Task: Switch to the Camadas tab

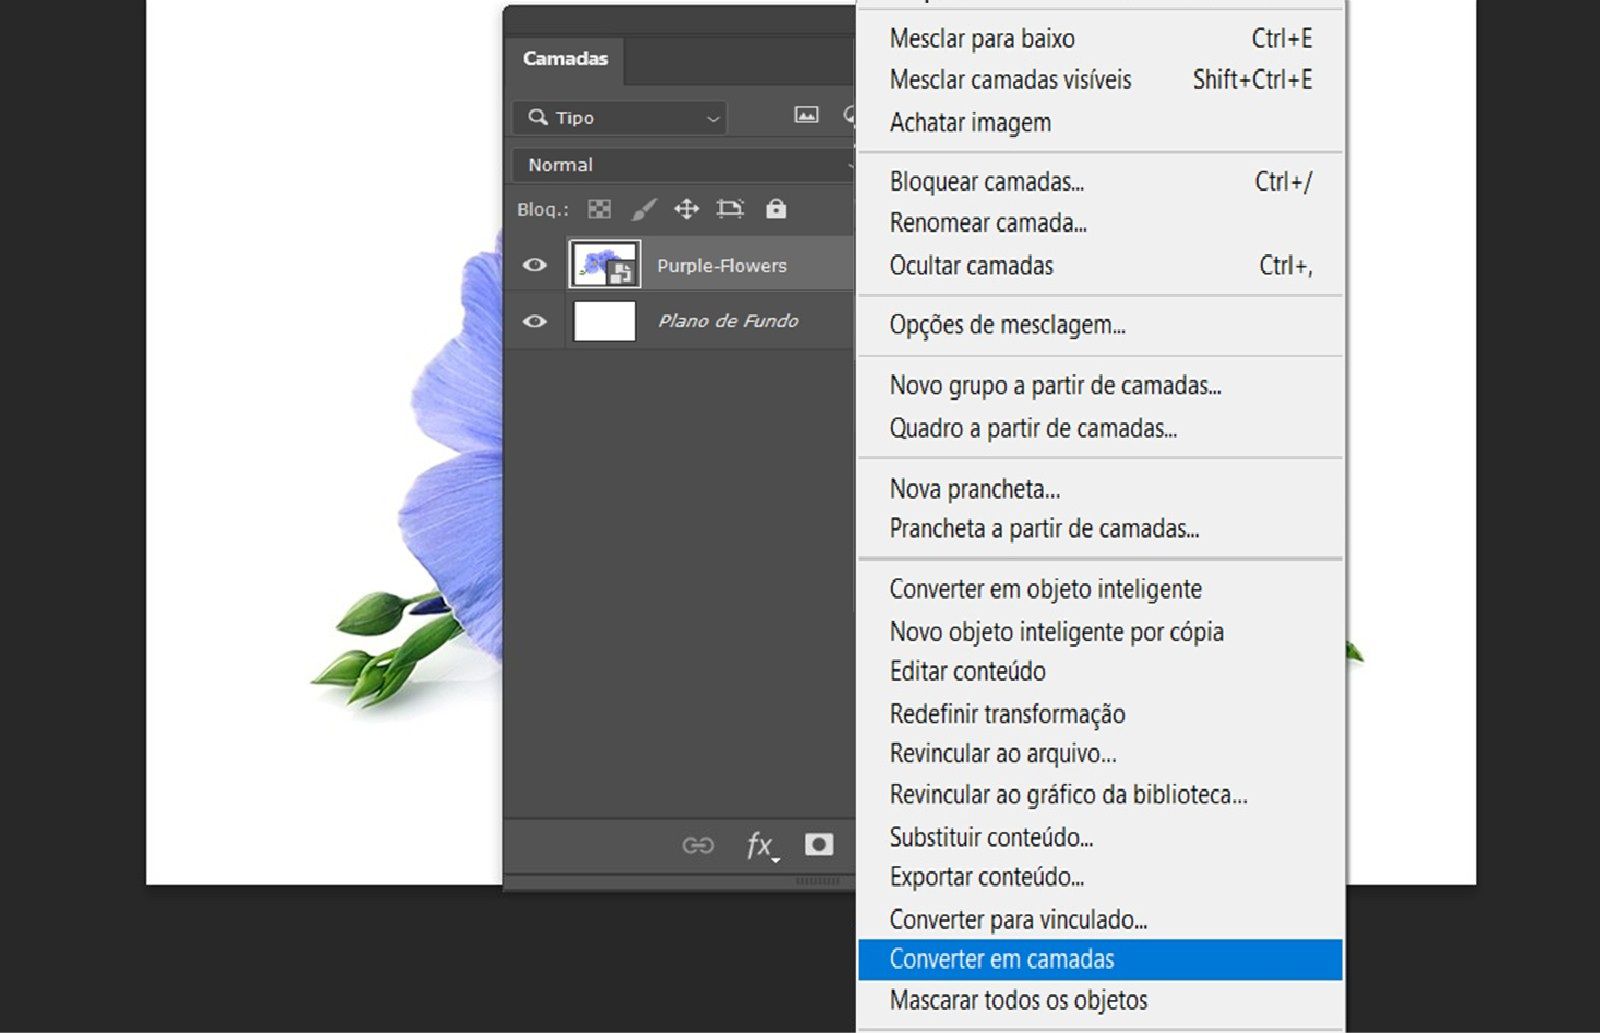Action: point(564,59)
